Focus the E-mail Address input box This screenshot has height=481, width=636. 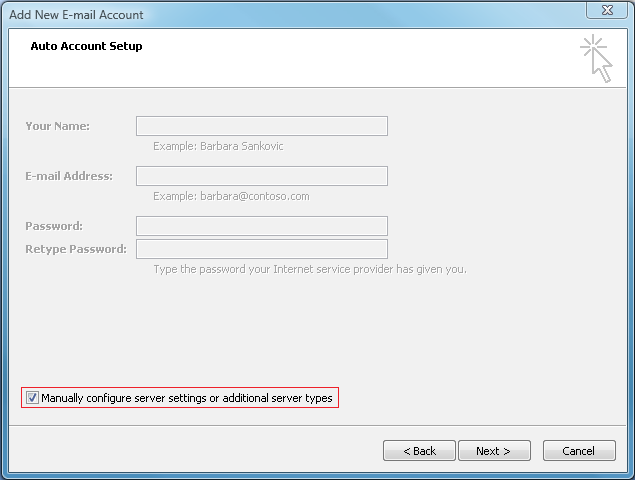(261, 176)
